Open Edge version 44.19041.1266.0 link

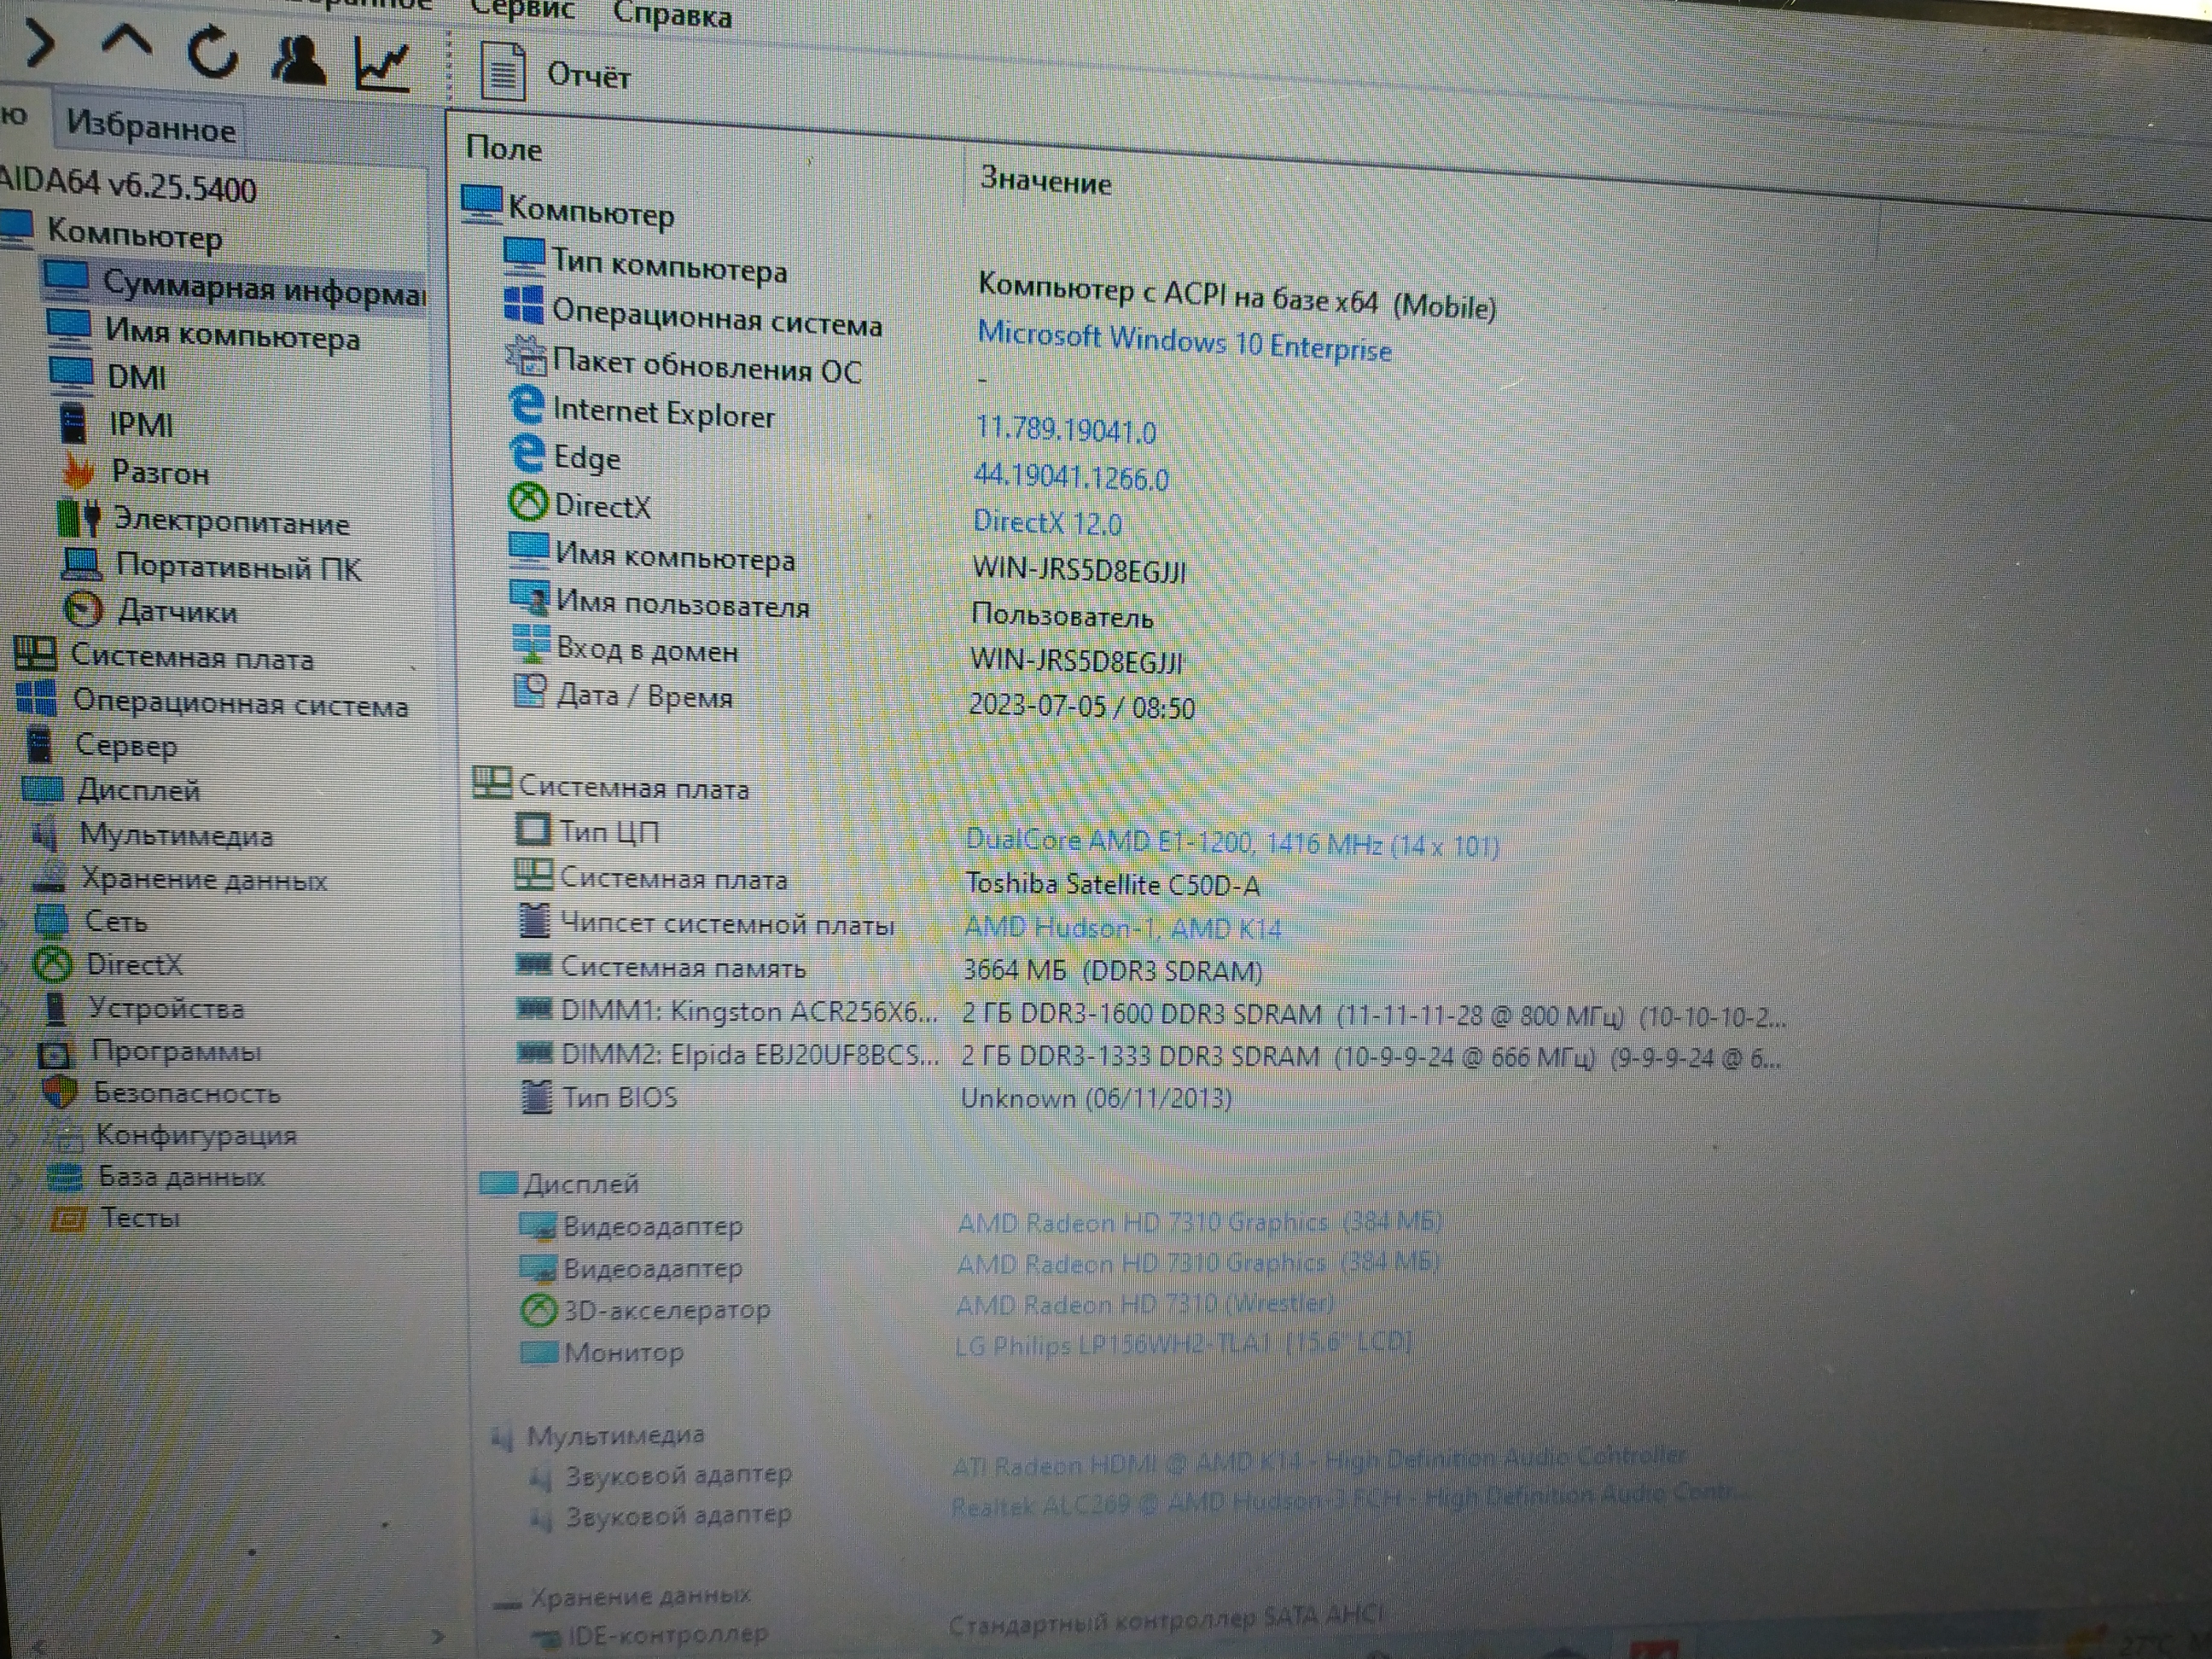point(1071,476)
